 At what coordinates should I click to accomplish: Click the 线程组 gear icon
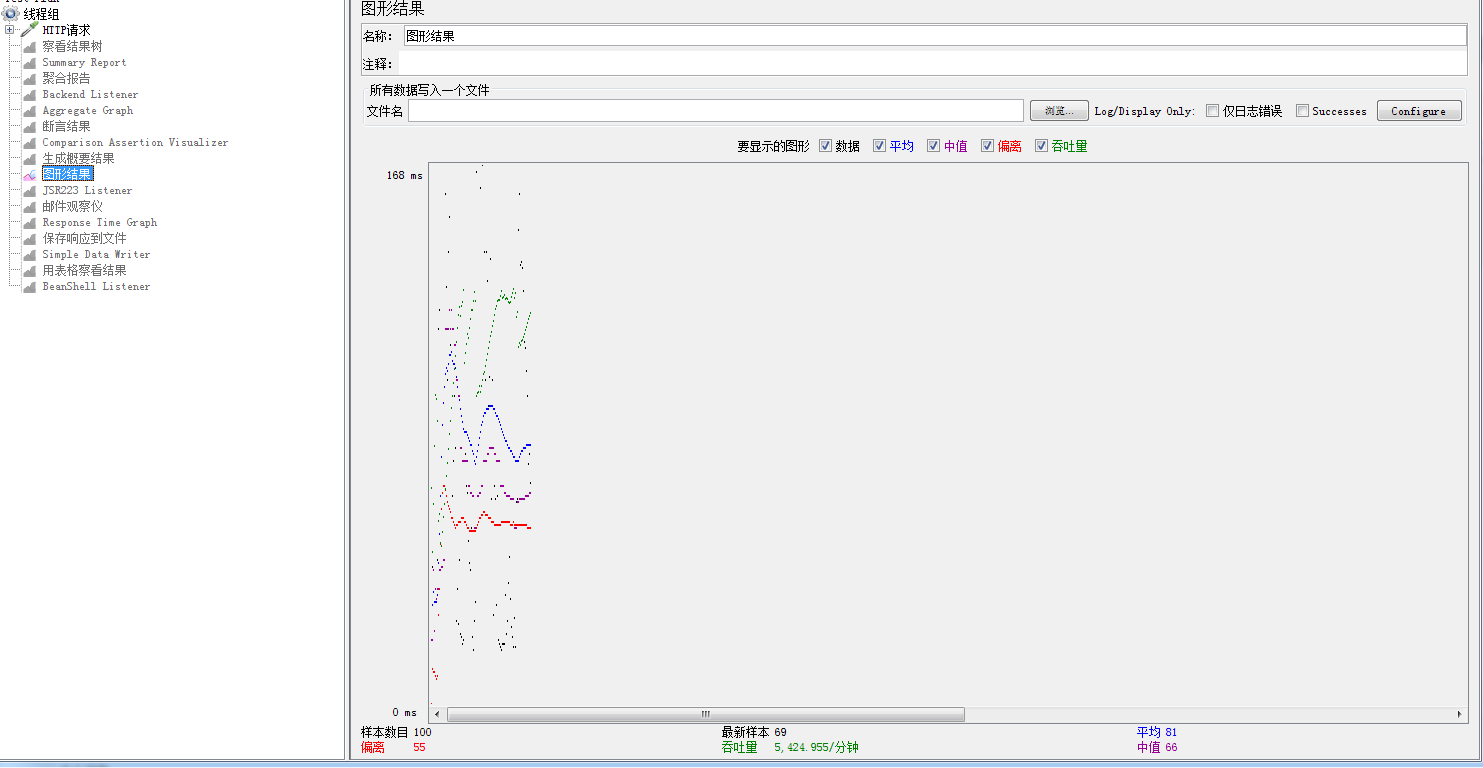click(11, 14)
